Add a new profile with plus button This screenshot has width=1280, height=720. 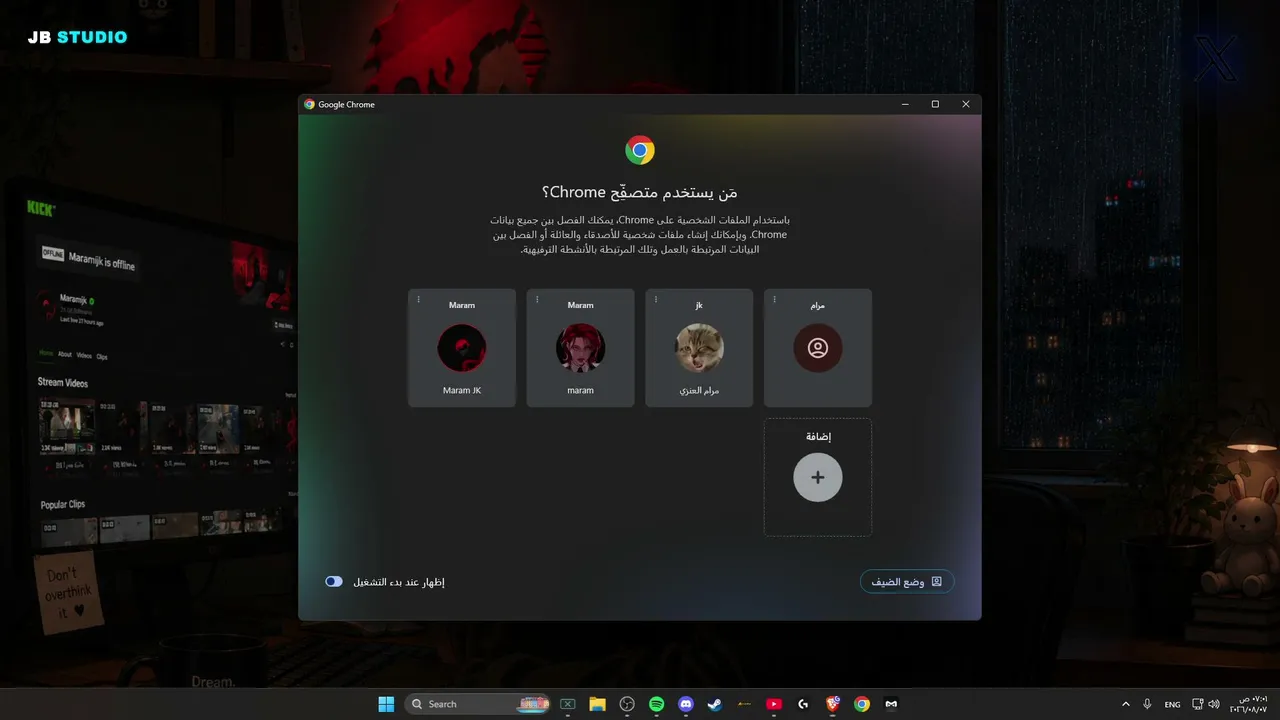(x=818, y=477)
